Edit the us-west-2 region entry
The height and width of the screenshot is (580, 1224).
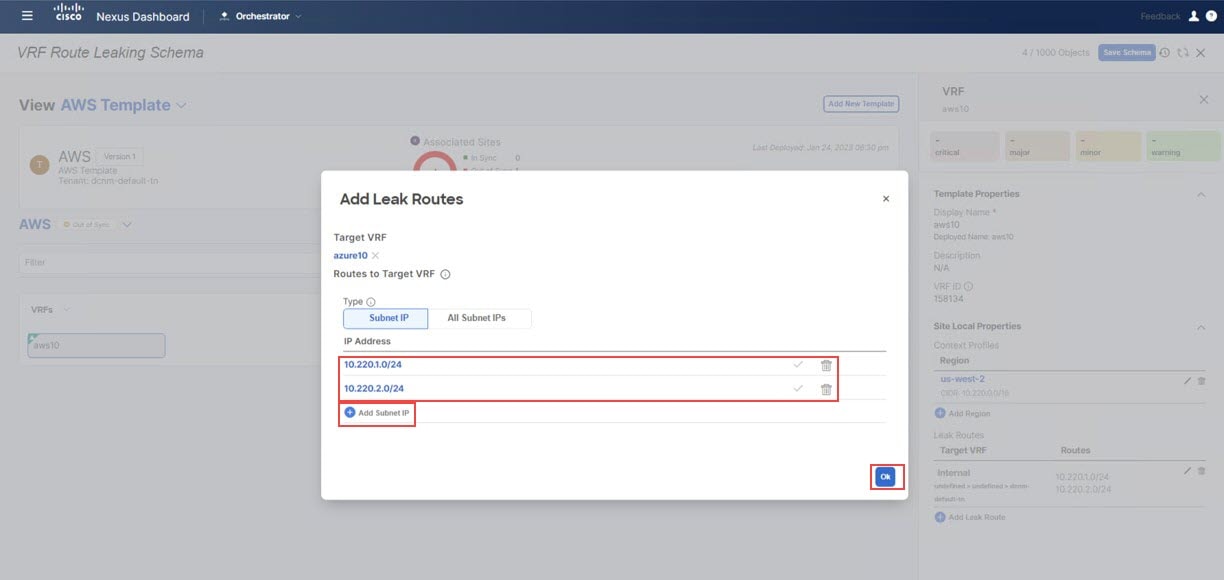point(1187,381)
